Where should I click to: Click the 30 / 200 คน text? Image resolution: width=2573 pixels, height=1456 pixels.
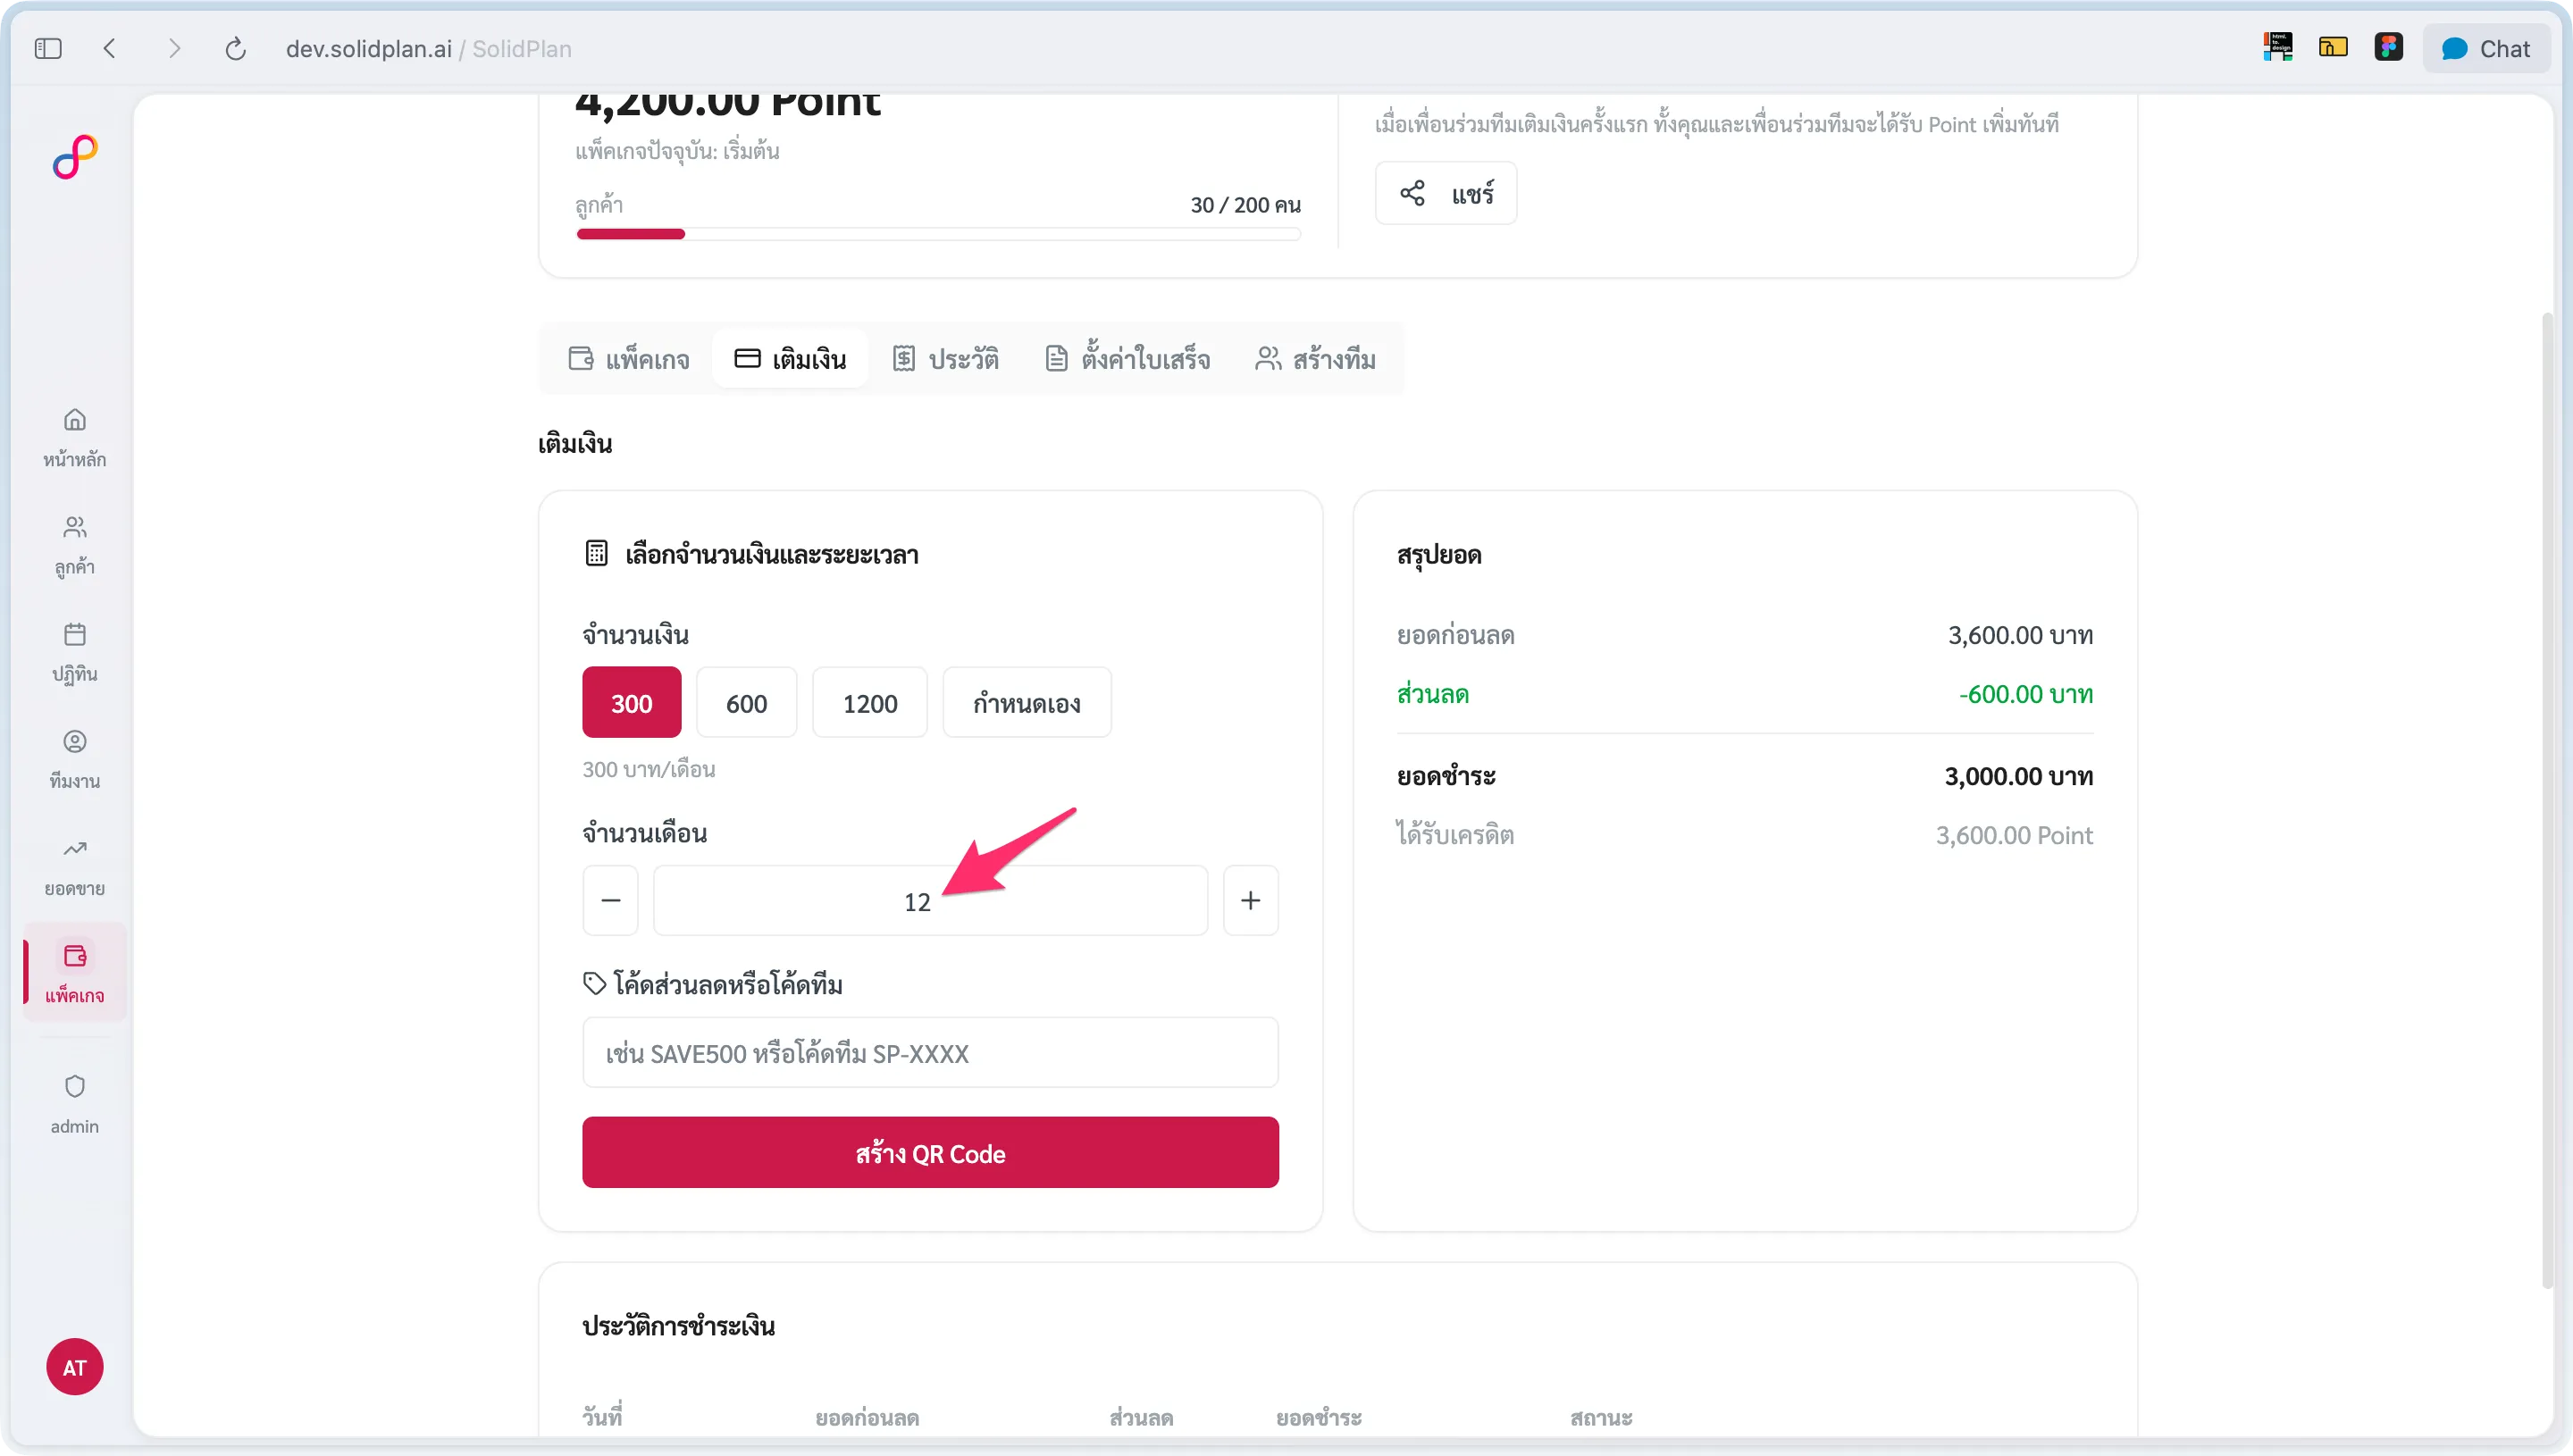1245,205
